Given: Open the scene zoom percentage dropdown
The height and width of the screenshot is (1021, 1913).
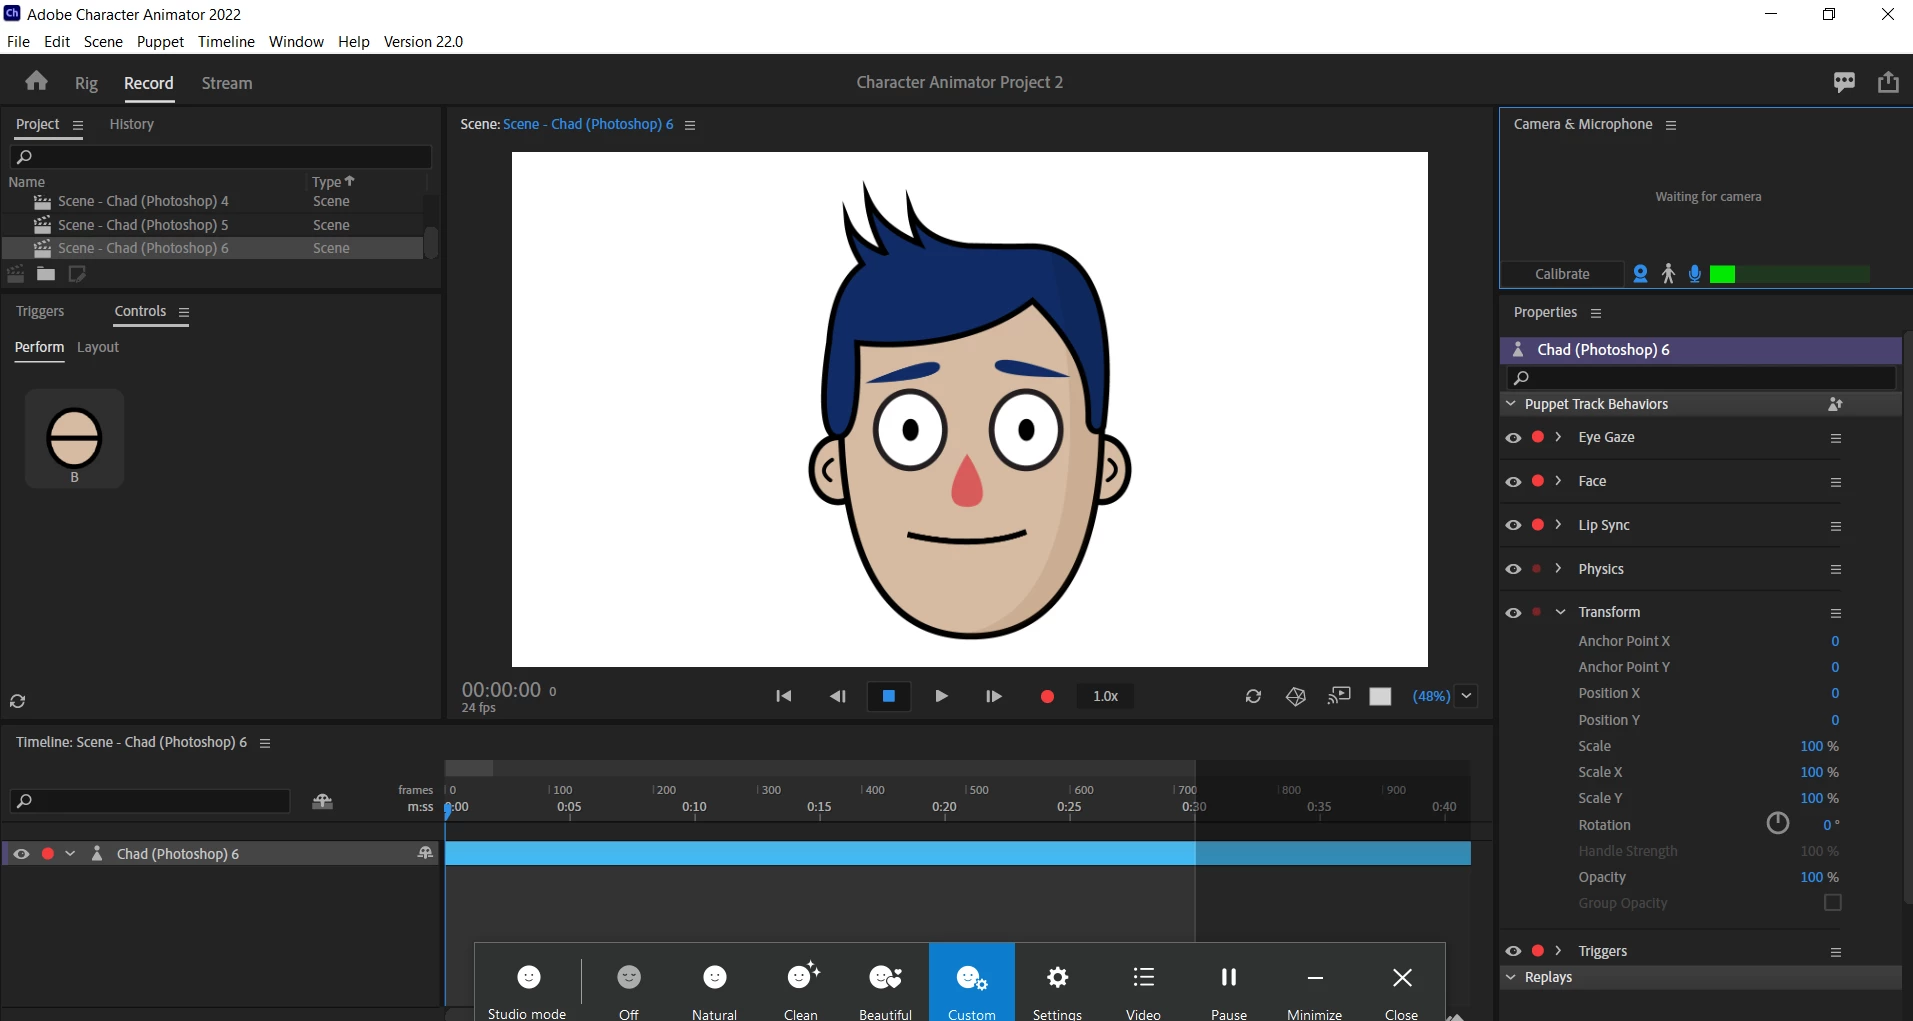Looking at the screenshot, I should 1466,696.
